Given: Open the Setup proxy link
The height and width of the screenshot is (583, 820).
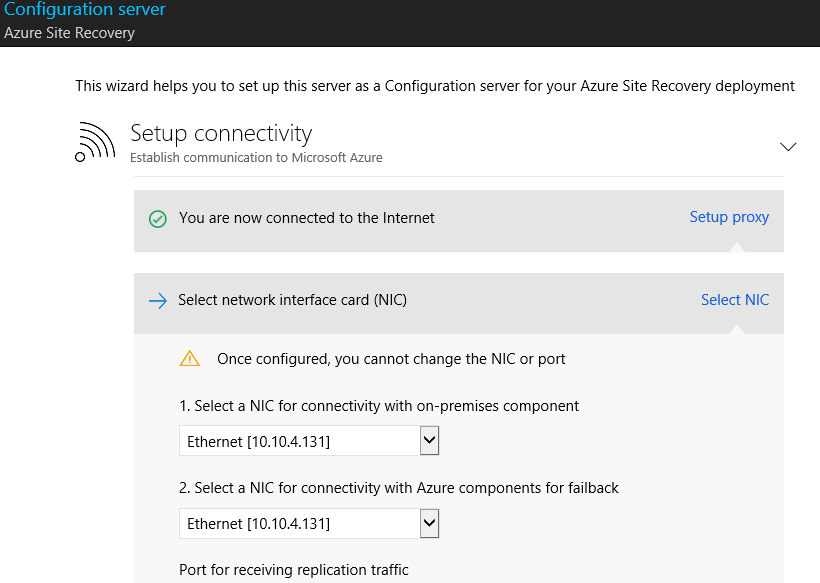Looking at the screenshot, I should tap(729, 217).
